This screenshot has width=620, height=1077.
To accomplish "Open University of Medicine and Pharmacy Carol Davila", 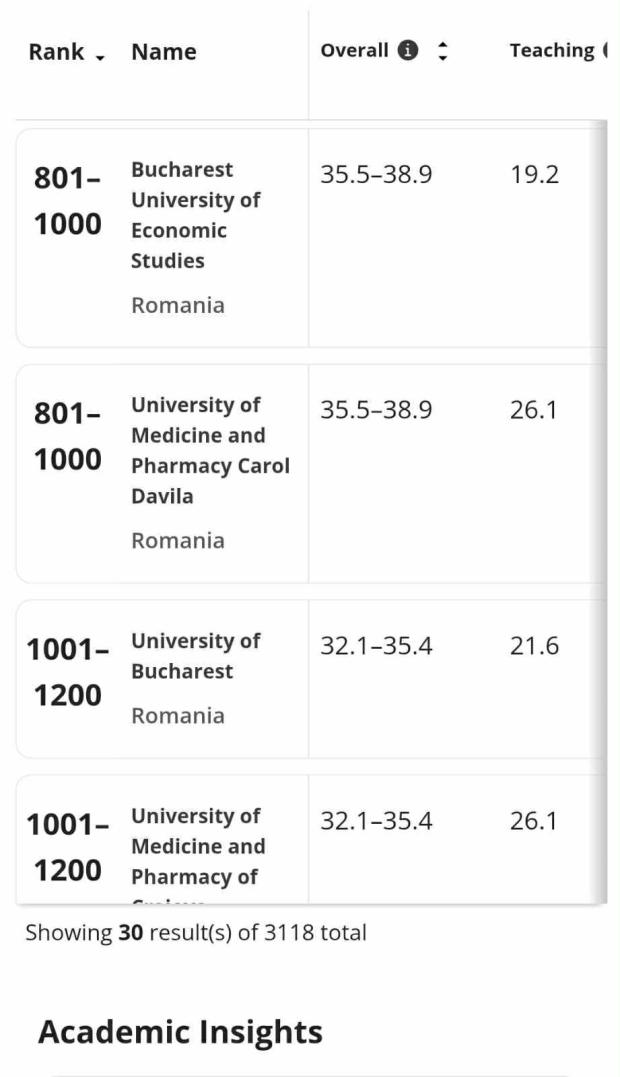I will tap(210, 450).
